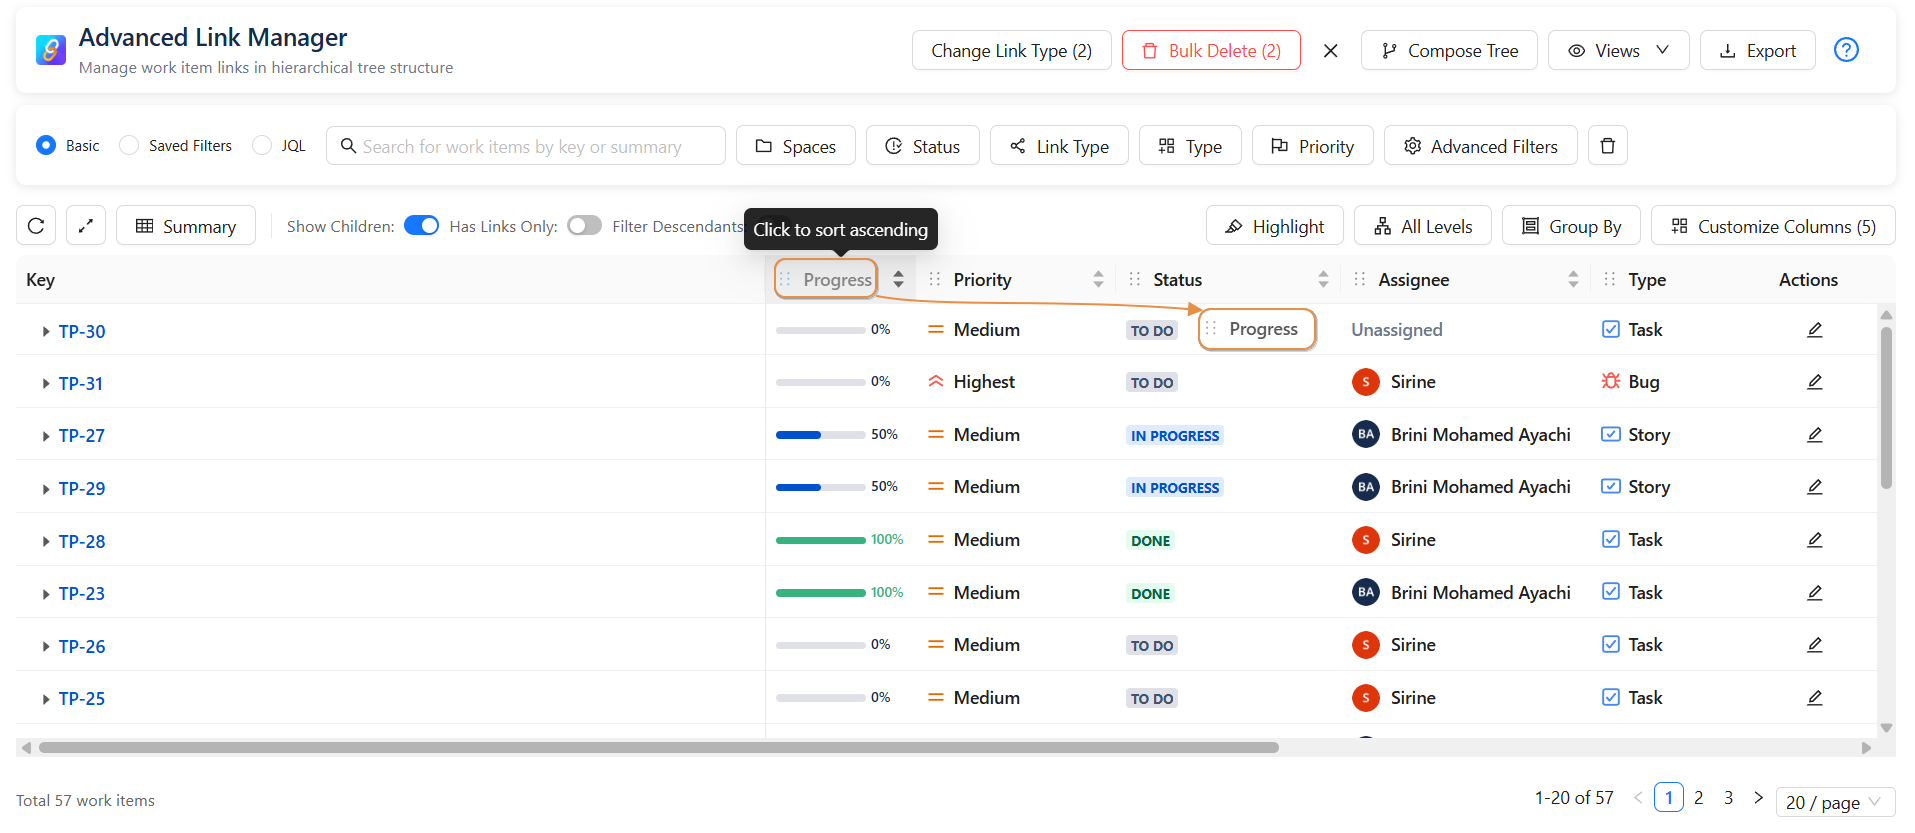
Task: Go to page 2 of results
Action: pyautogui.click(x=1698, y=798)
